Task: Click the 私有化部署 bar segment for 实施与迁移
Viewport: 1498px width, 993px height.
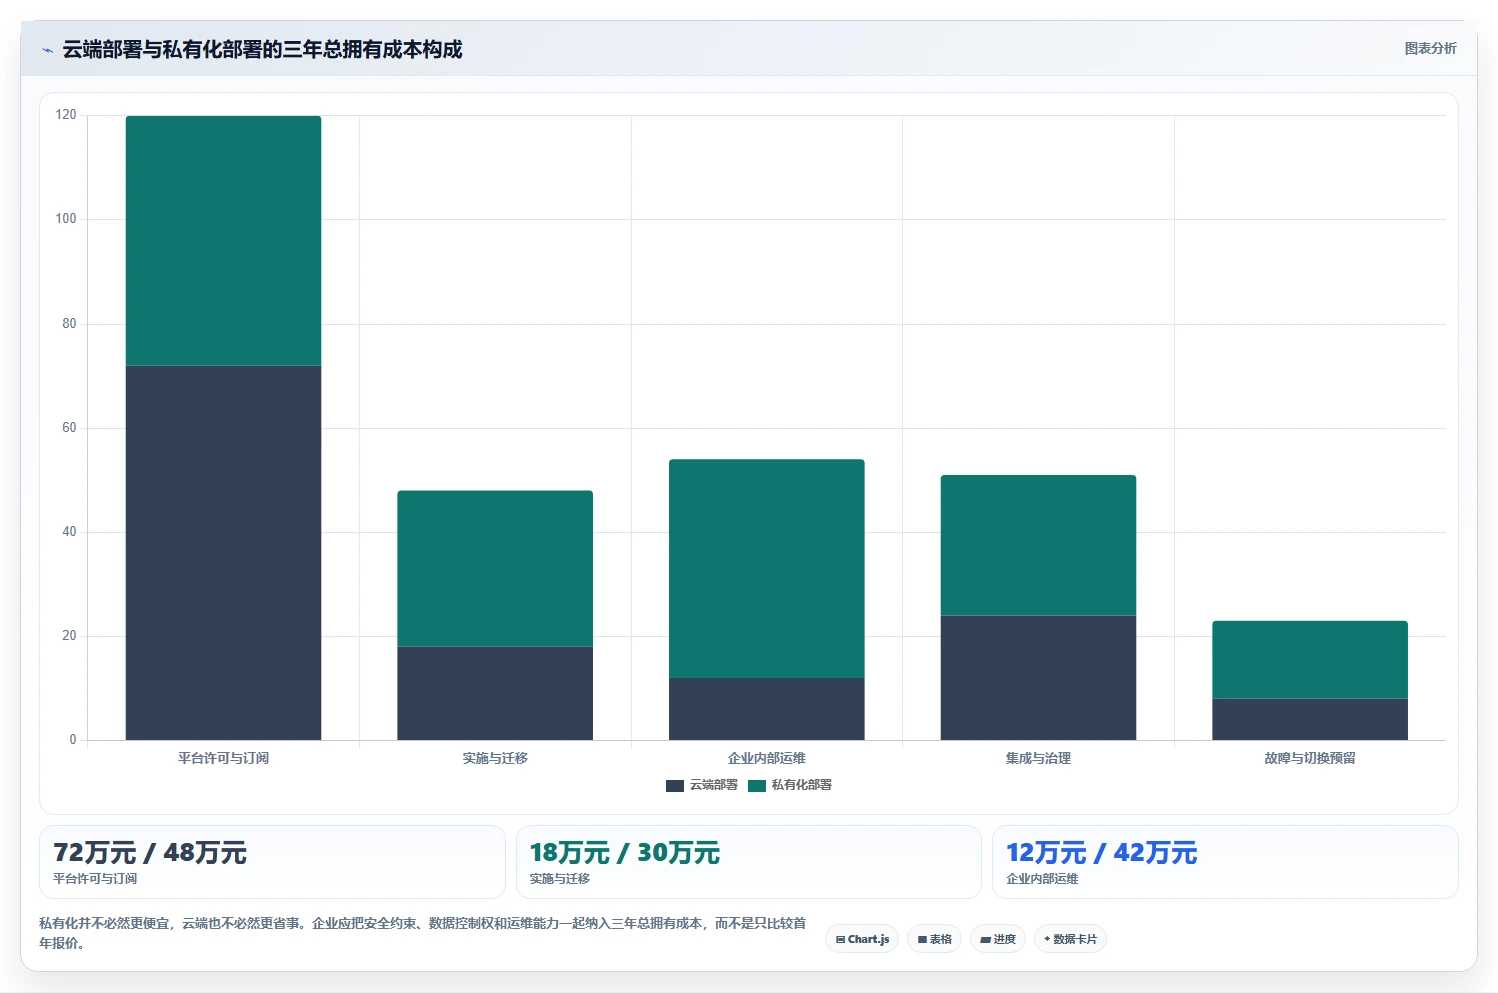Action: point(495,569)
